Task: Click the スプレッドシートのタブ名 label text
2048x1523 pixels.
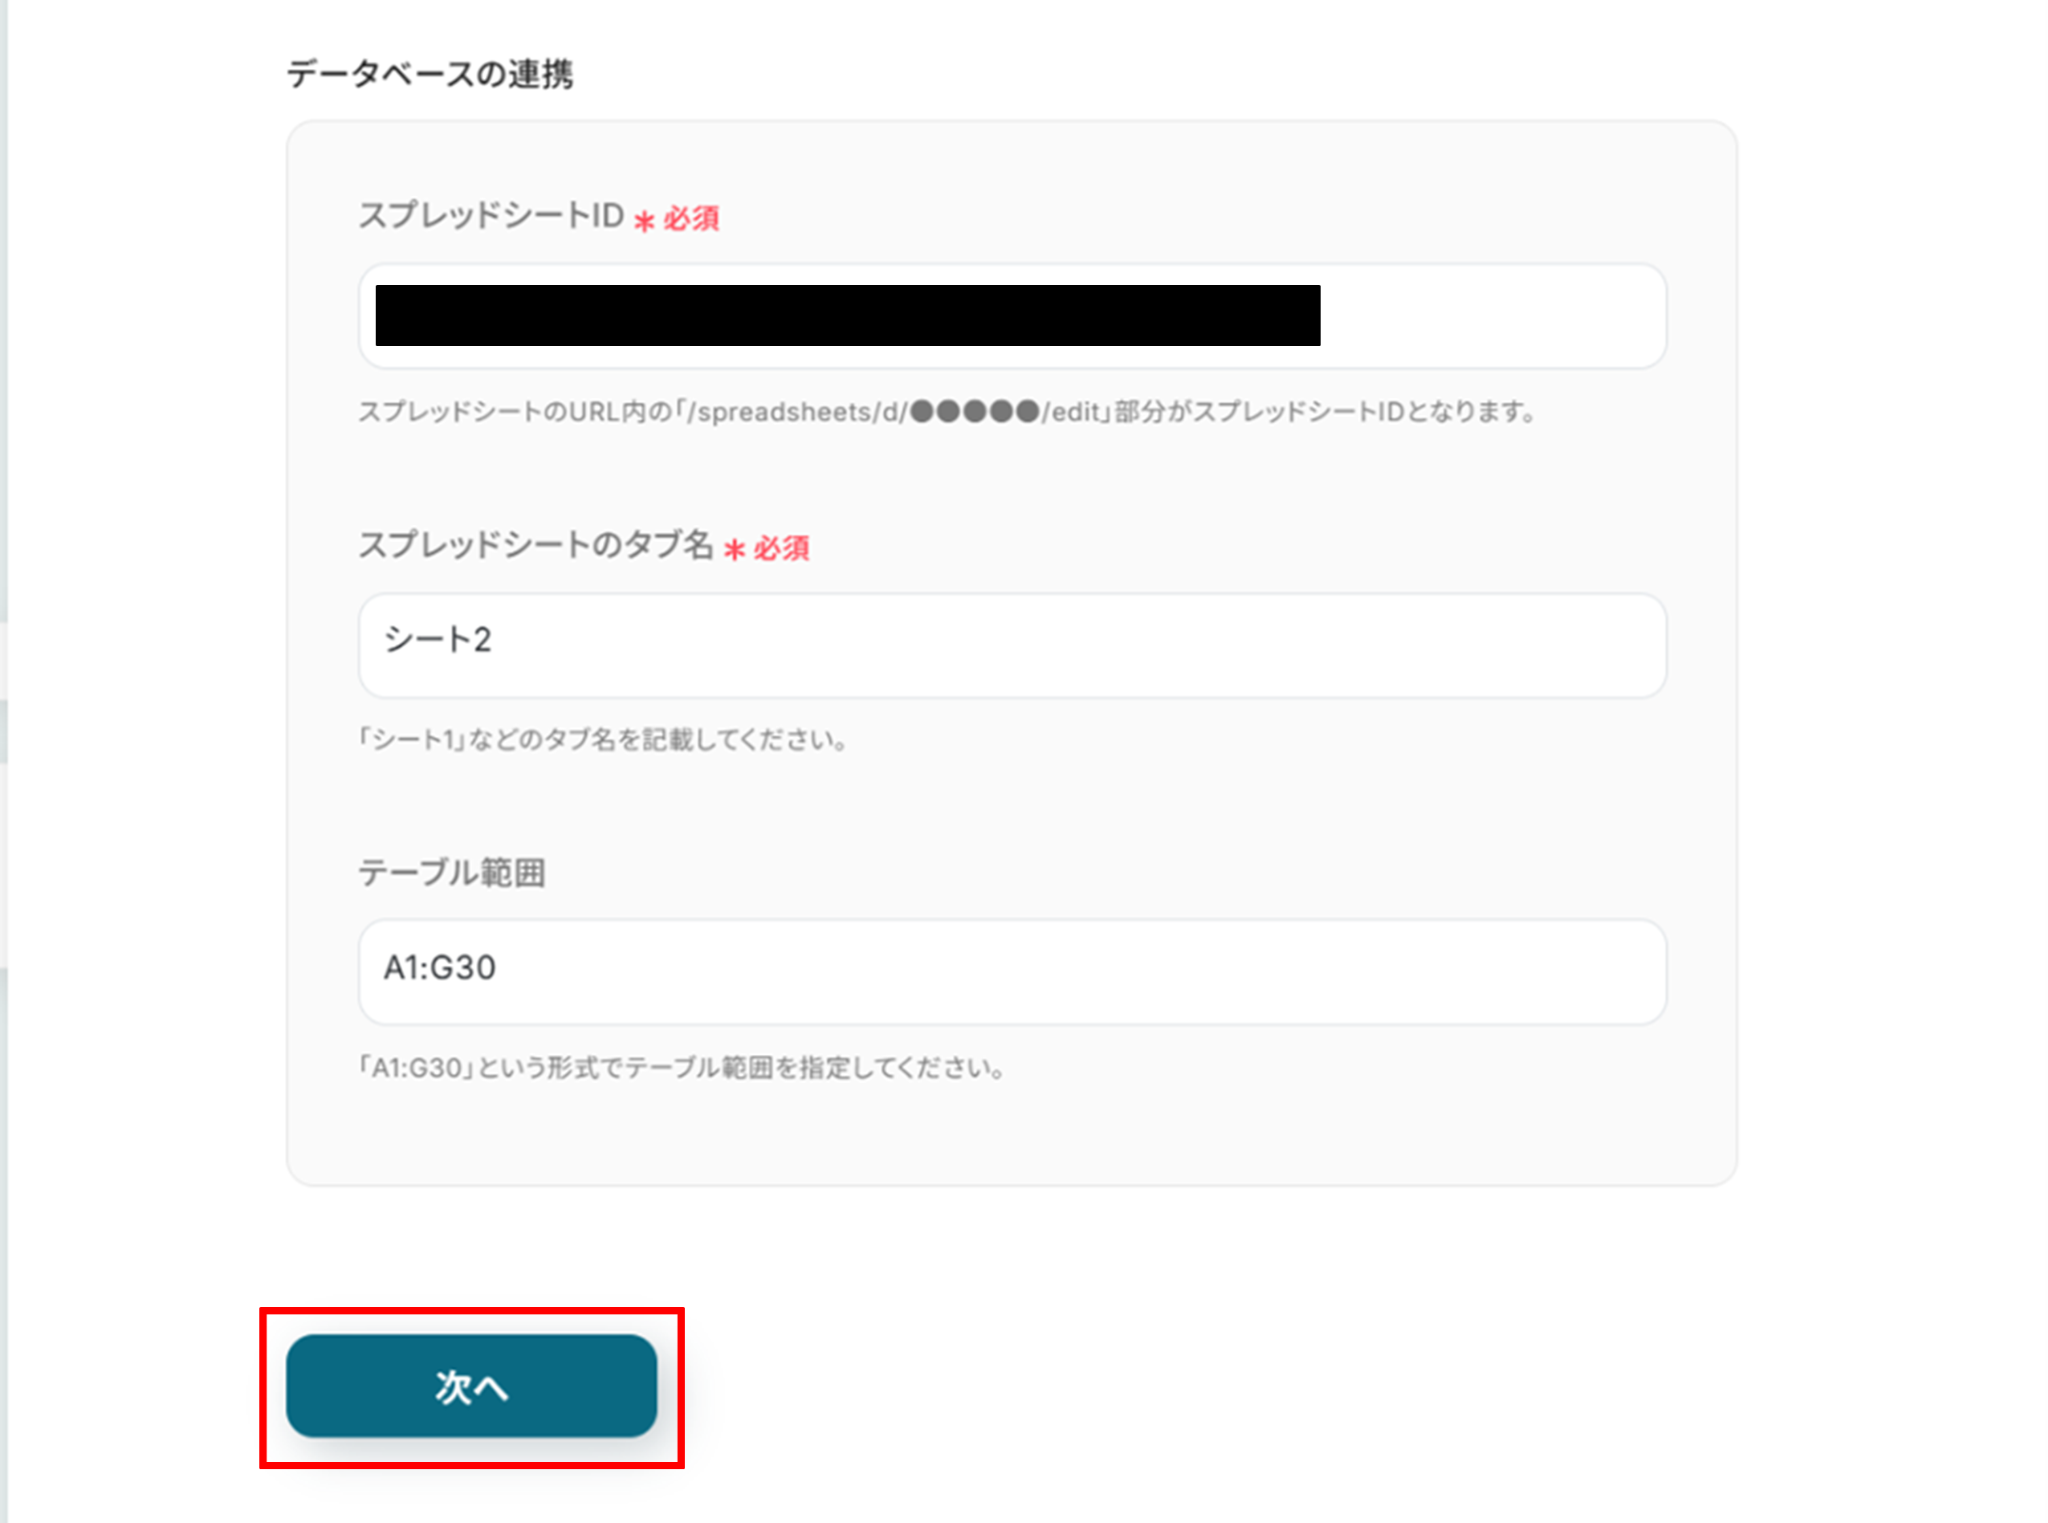Action: point(536,544)
